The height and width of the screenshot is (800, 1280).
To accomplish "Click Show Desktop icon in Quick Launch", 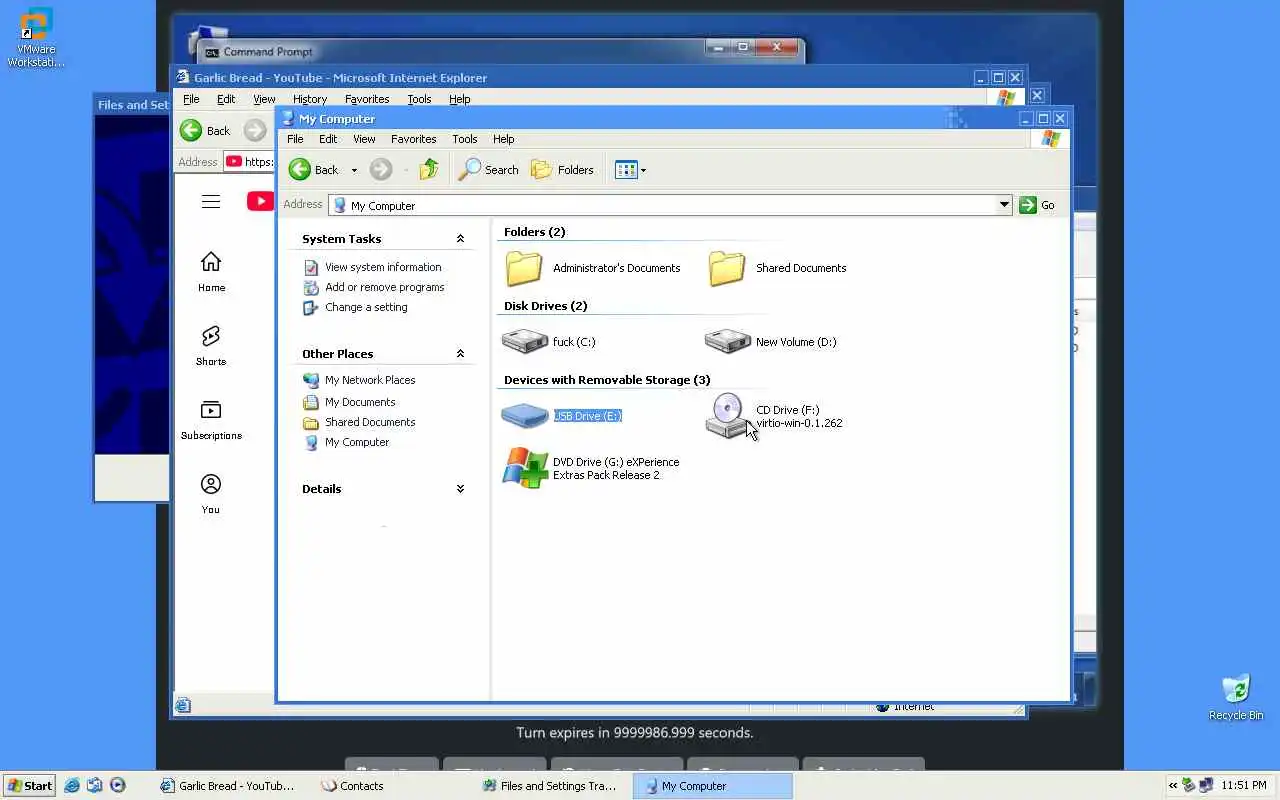I will [x=94, y=786].
